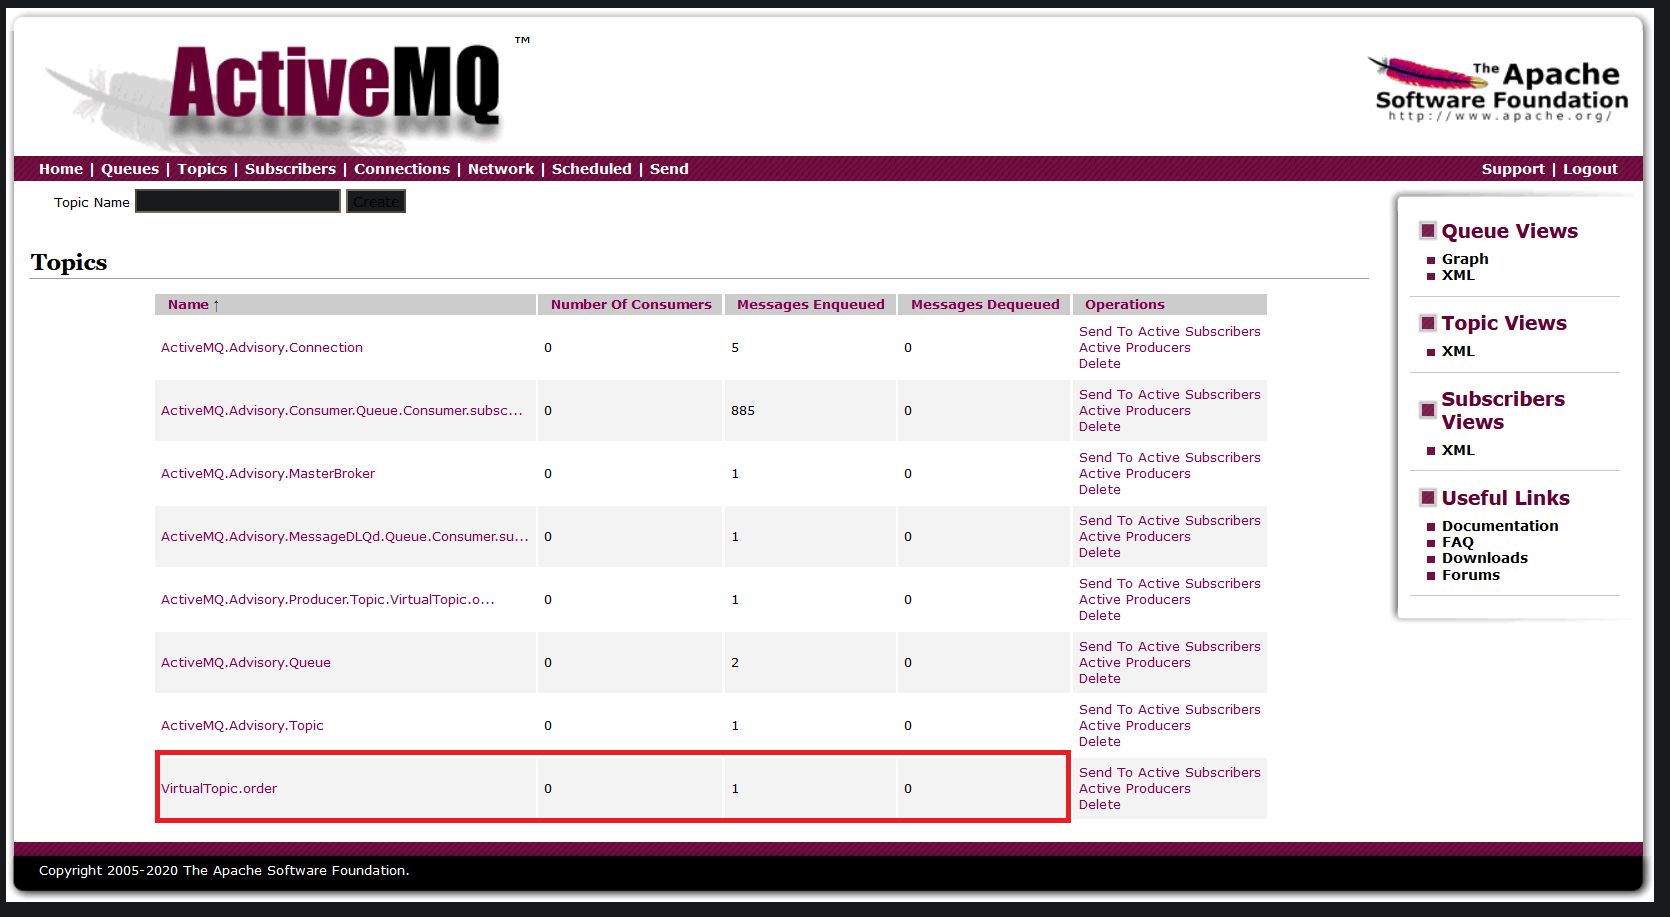Focus the Topic Name input field
Image resolution: width=1670 pixels, height=917 pixels.
pyautogui.click(x=238, y=201)
